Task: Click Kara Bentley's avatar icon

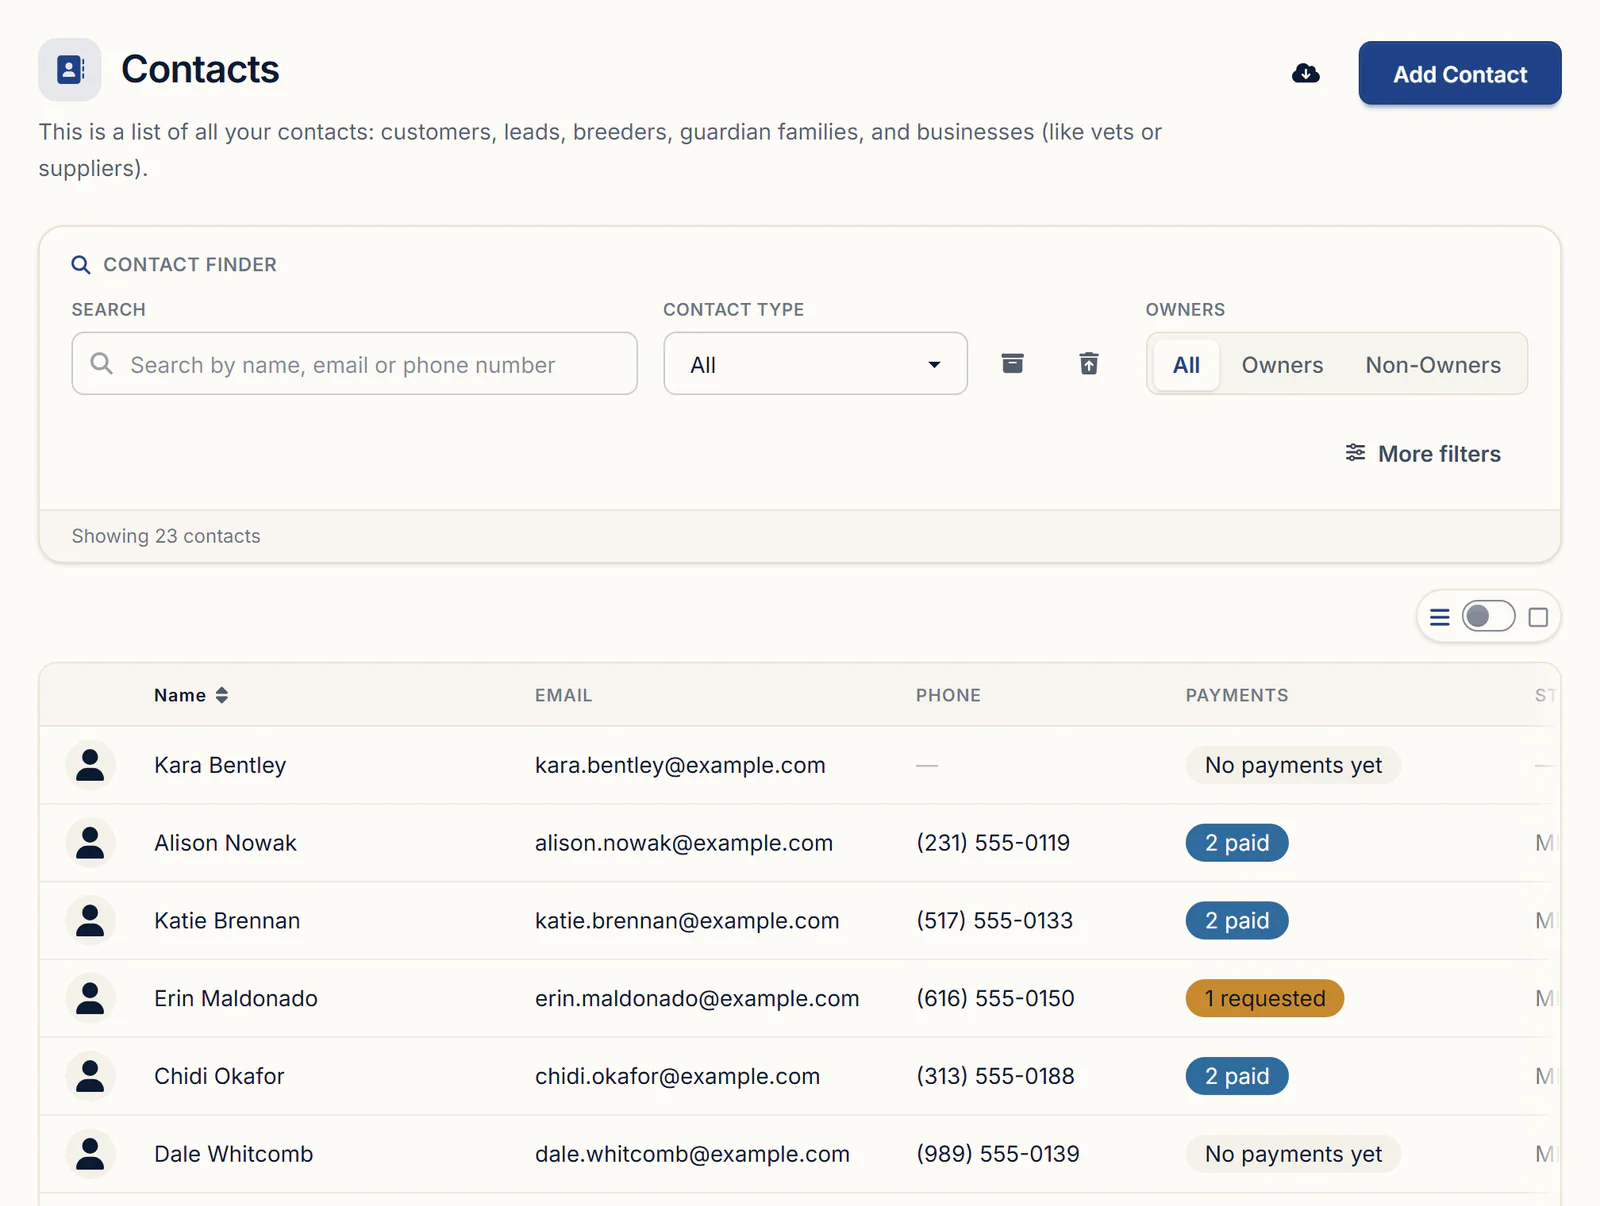Action: (90, 765)
